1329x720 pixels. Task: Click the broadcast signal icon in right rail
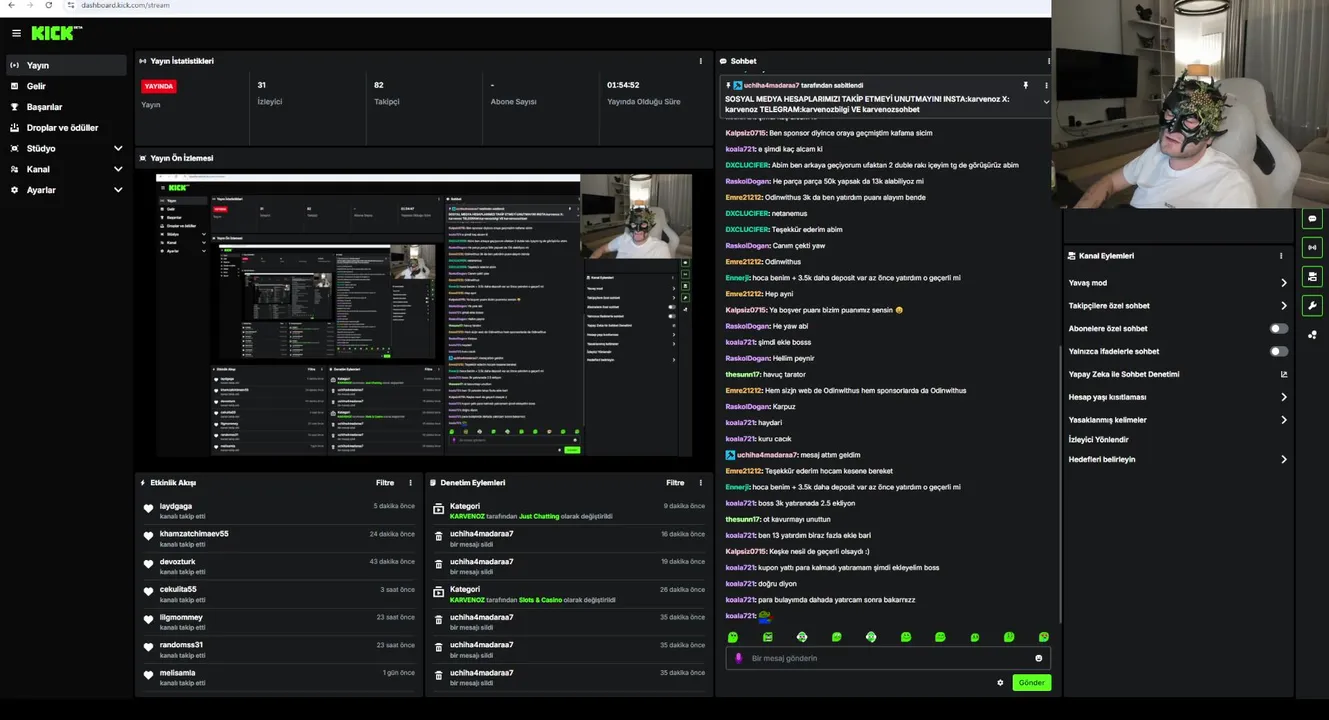pyautogui.click(x=1312, y=247)
